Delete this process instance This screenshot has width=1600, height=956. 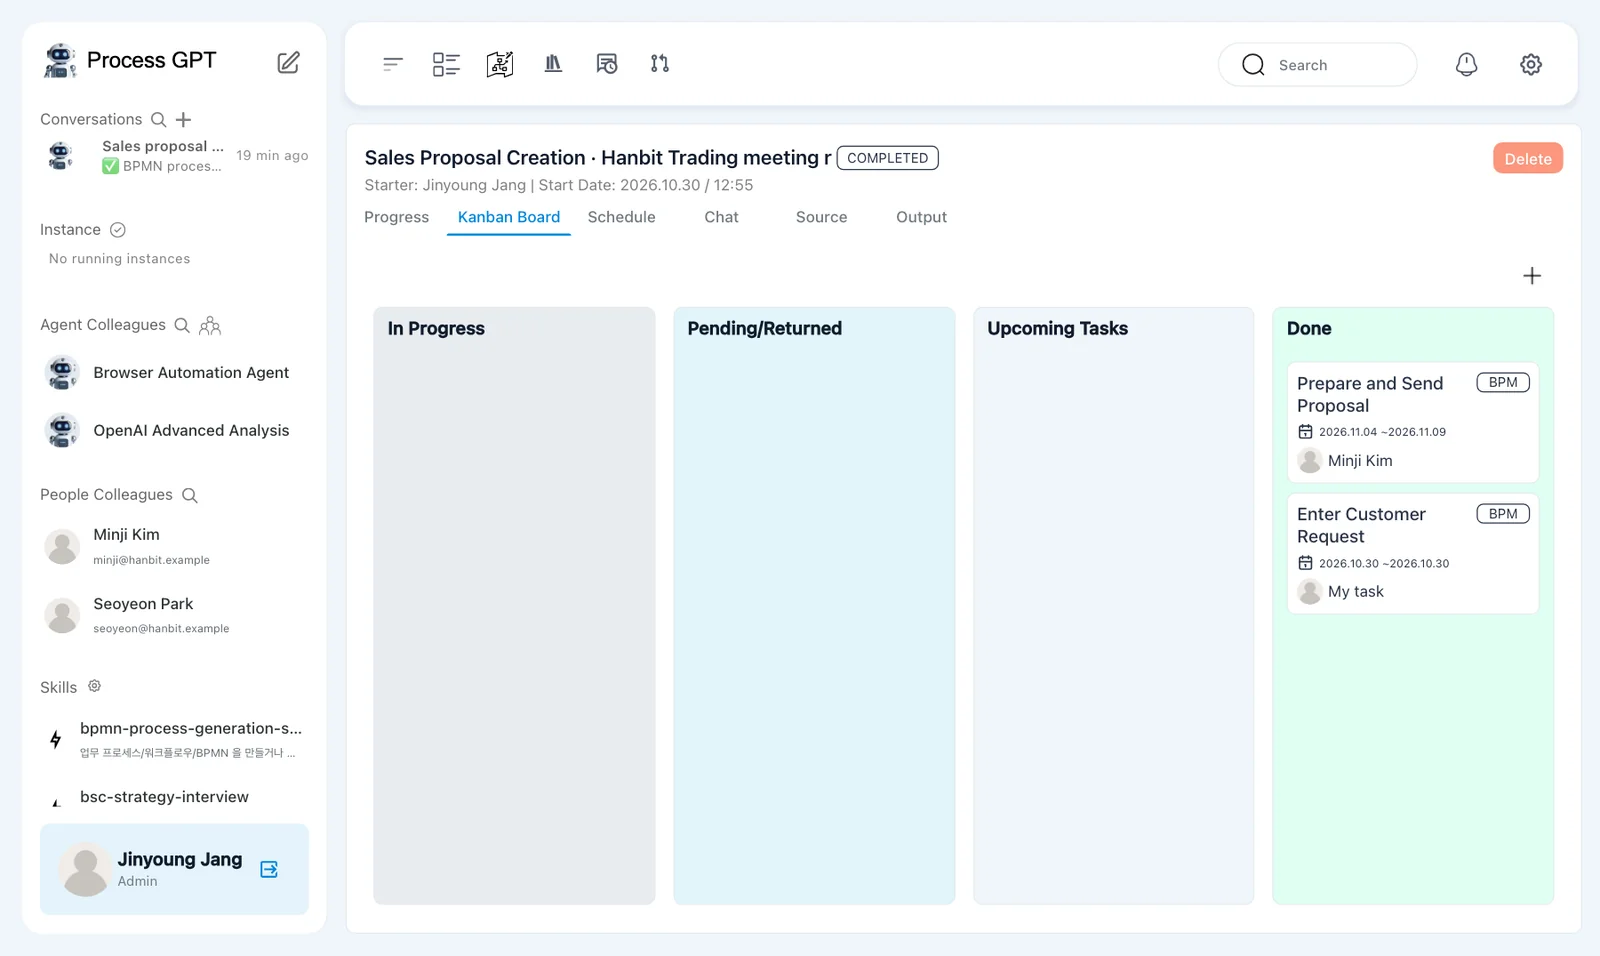point(1528,158)
